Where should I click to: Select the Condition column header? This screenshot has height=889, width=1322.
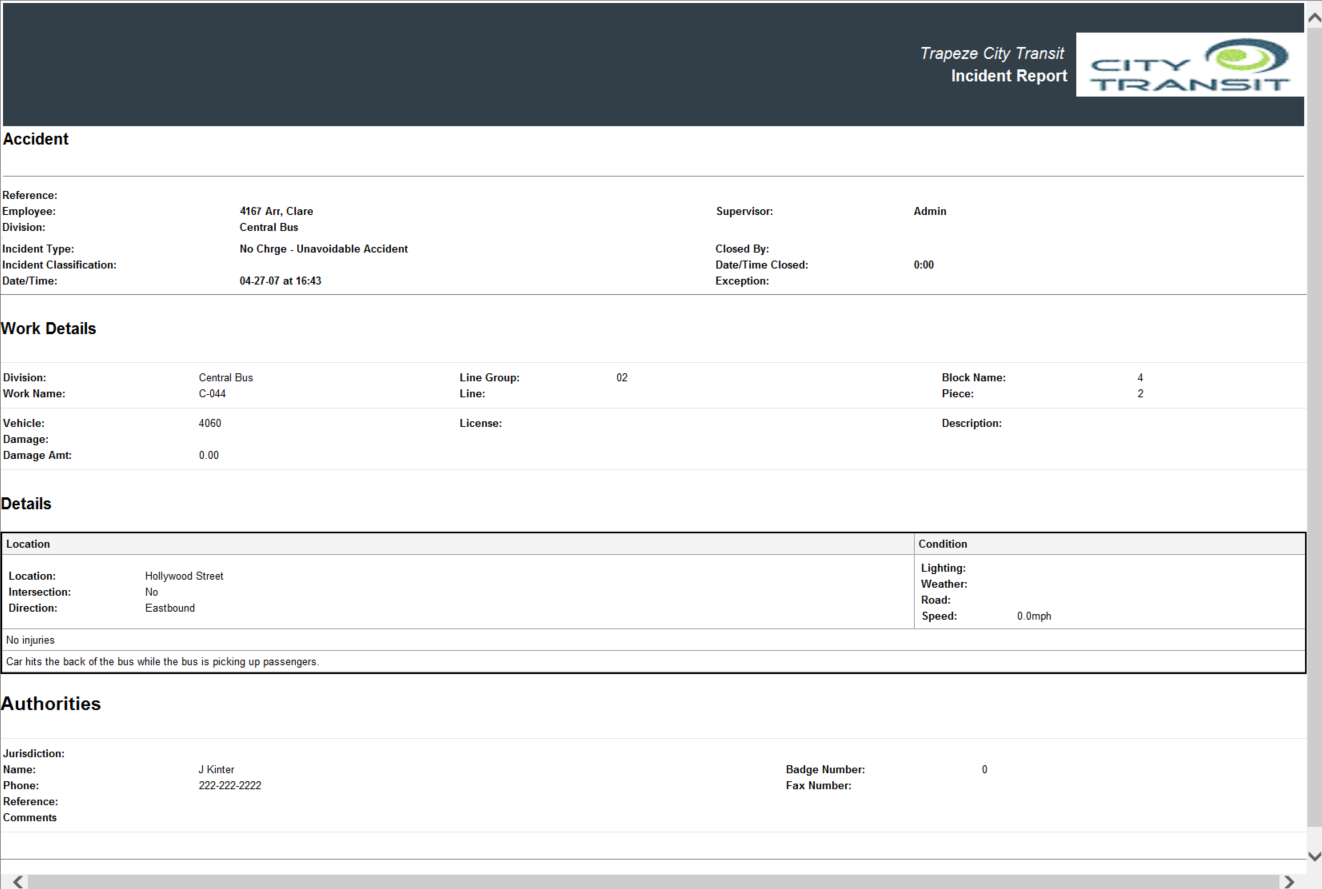(943, 543)
